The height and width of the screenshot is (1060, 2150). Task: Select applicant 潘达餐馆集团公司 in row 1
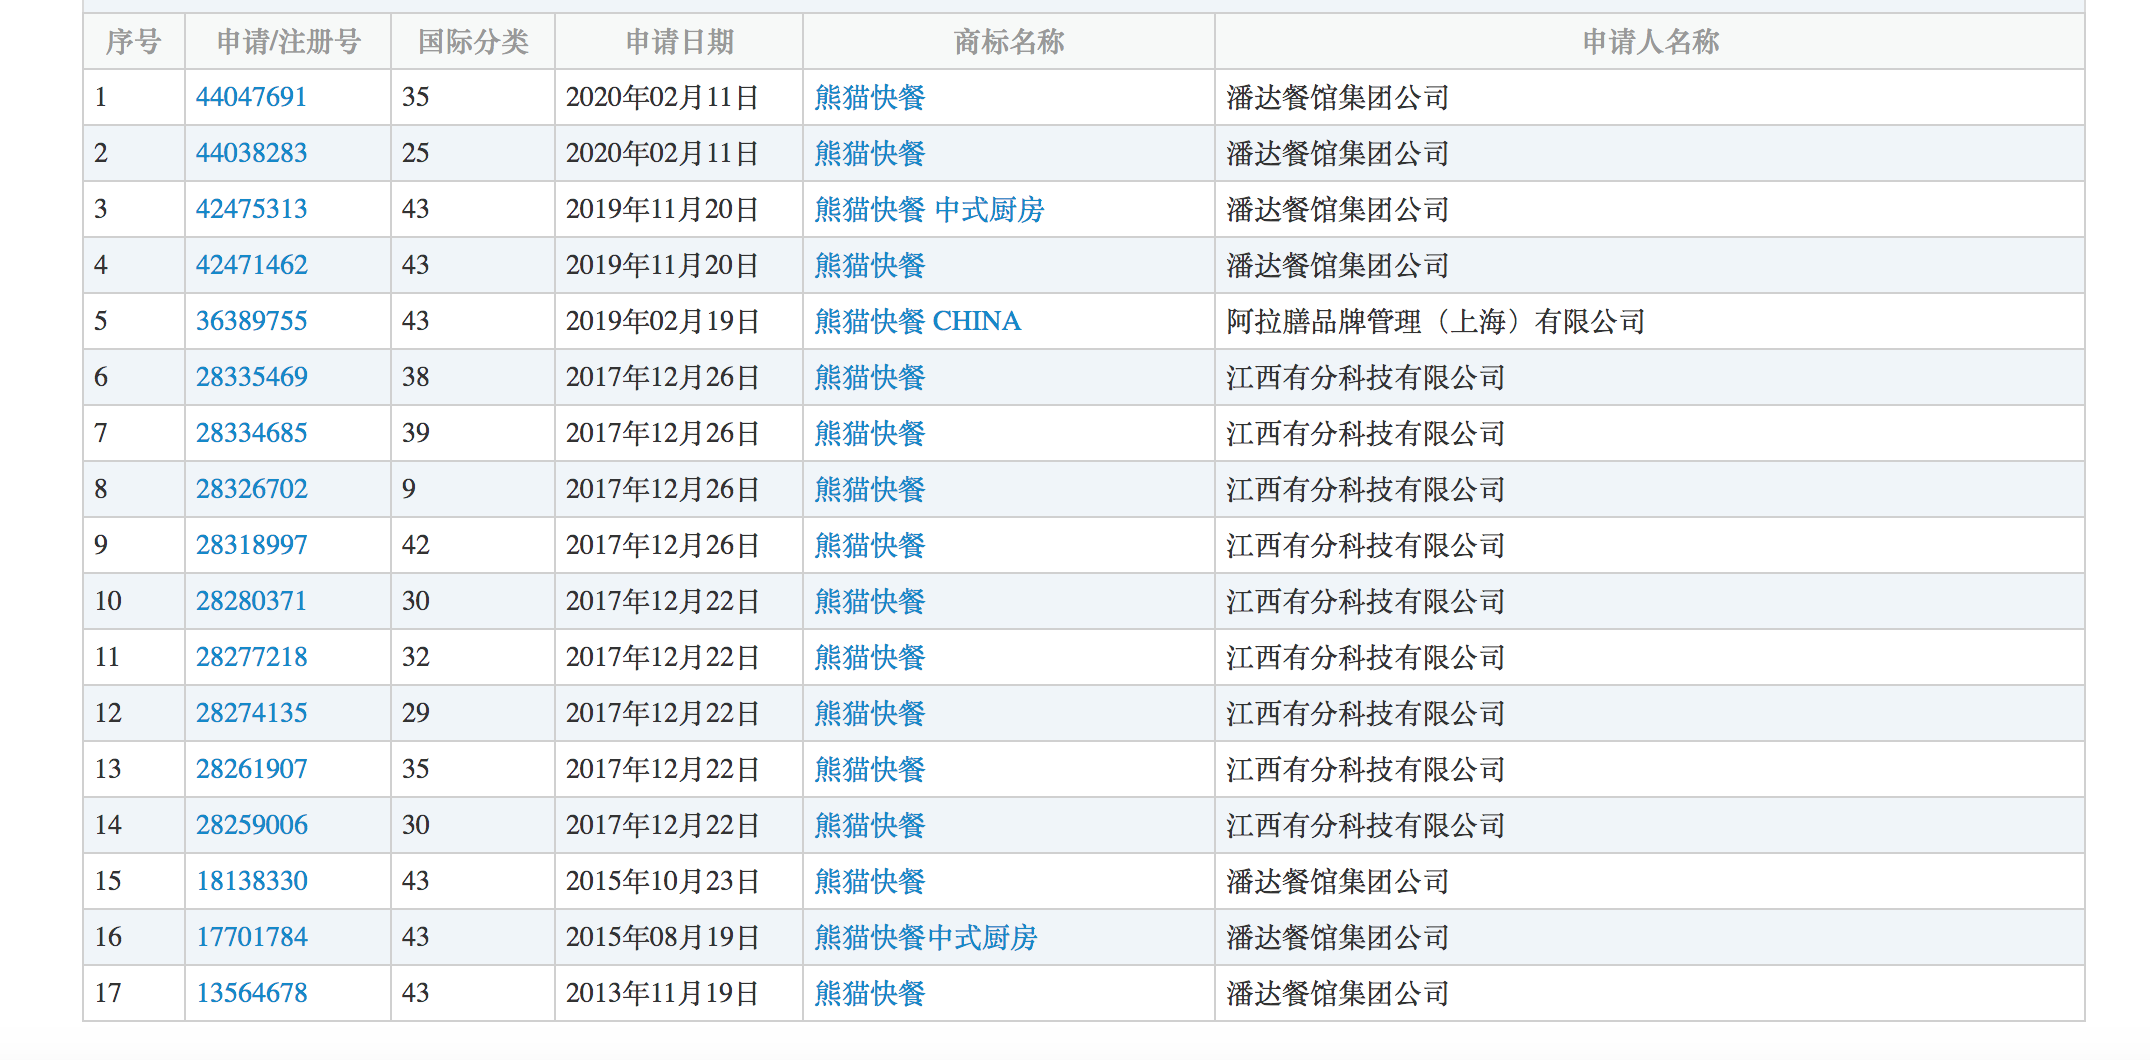tap(1337, 97)
